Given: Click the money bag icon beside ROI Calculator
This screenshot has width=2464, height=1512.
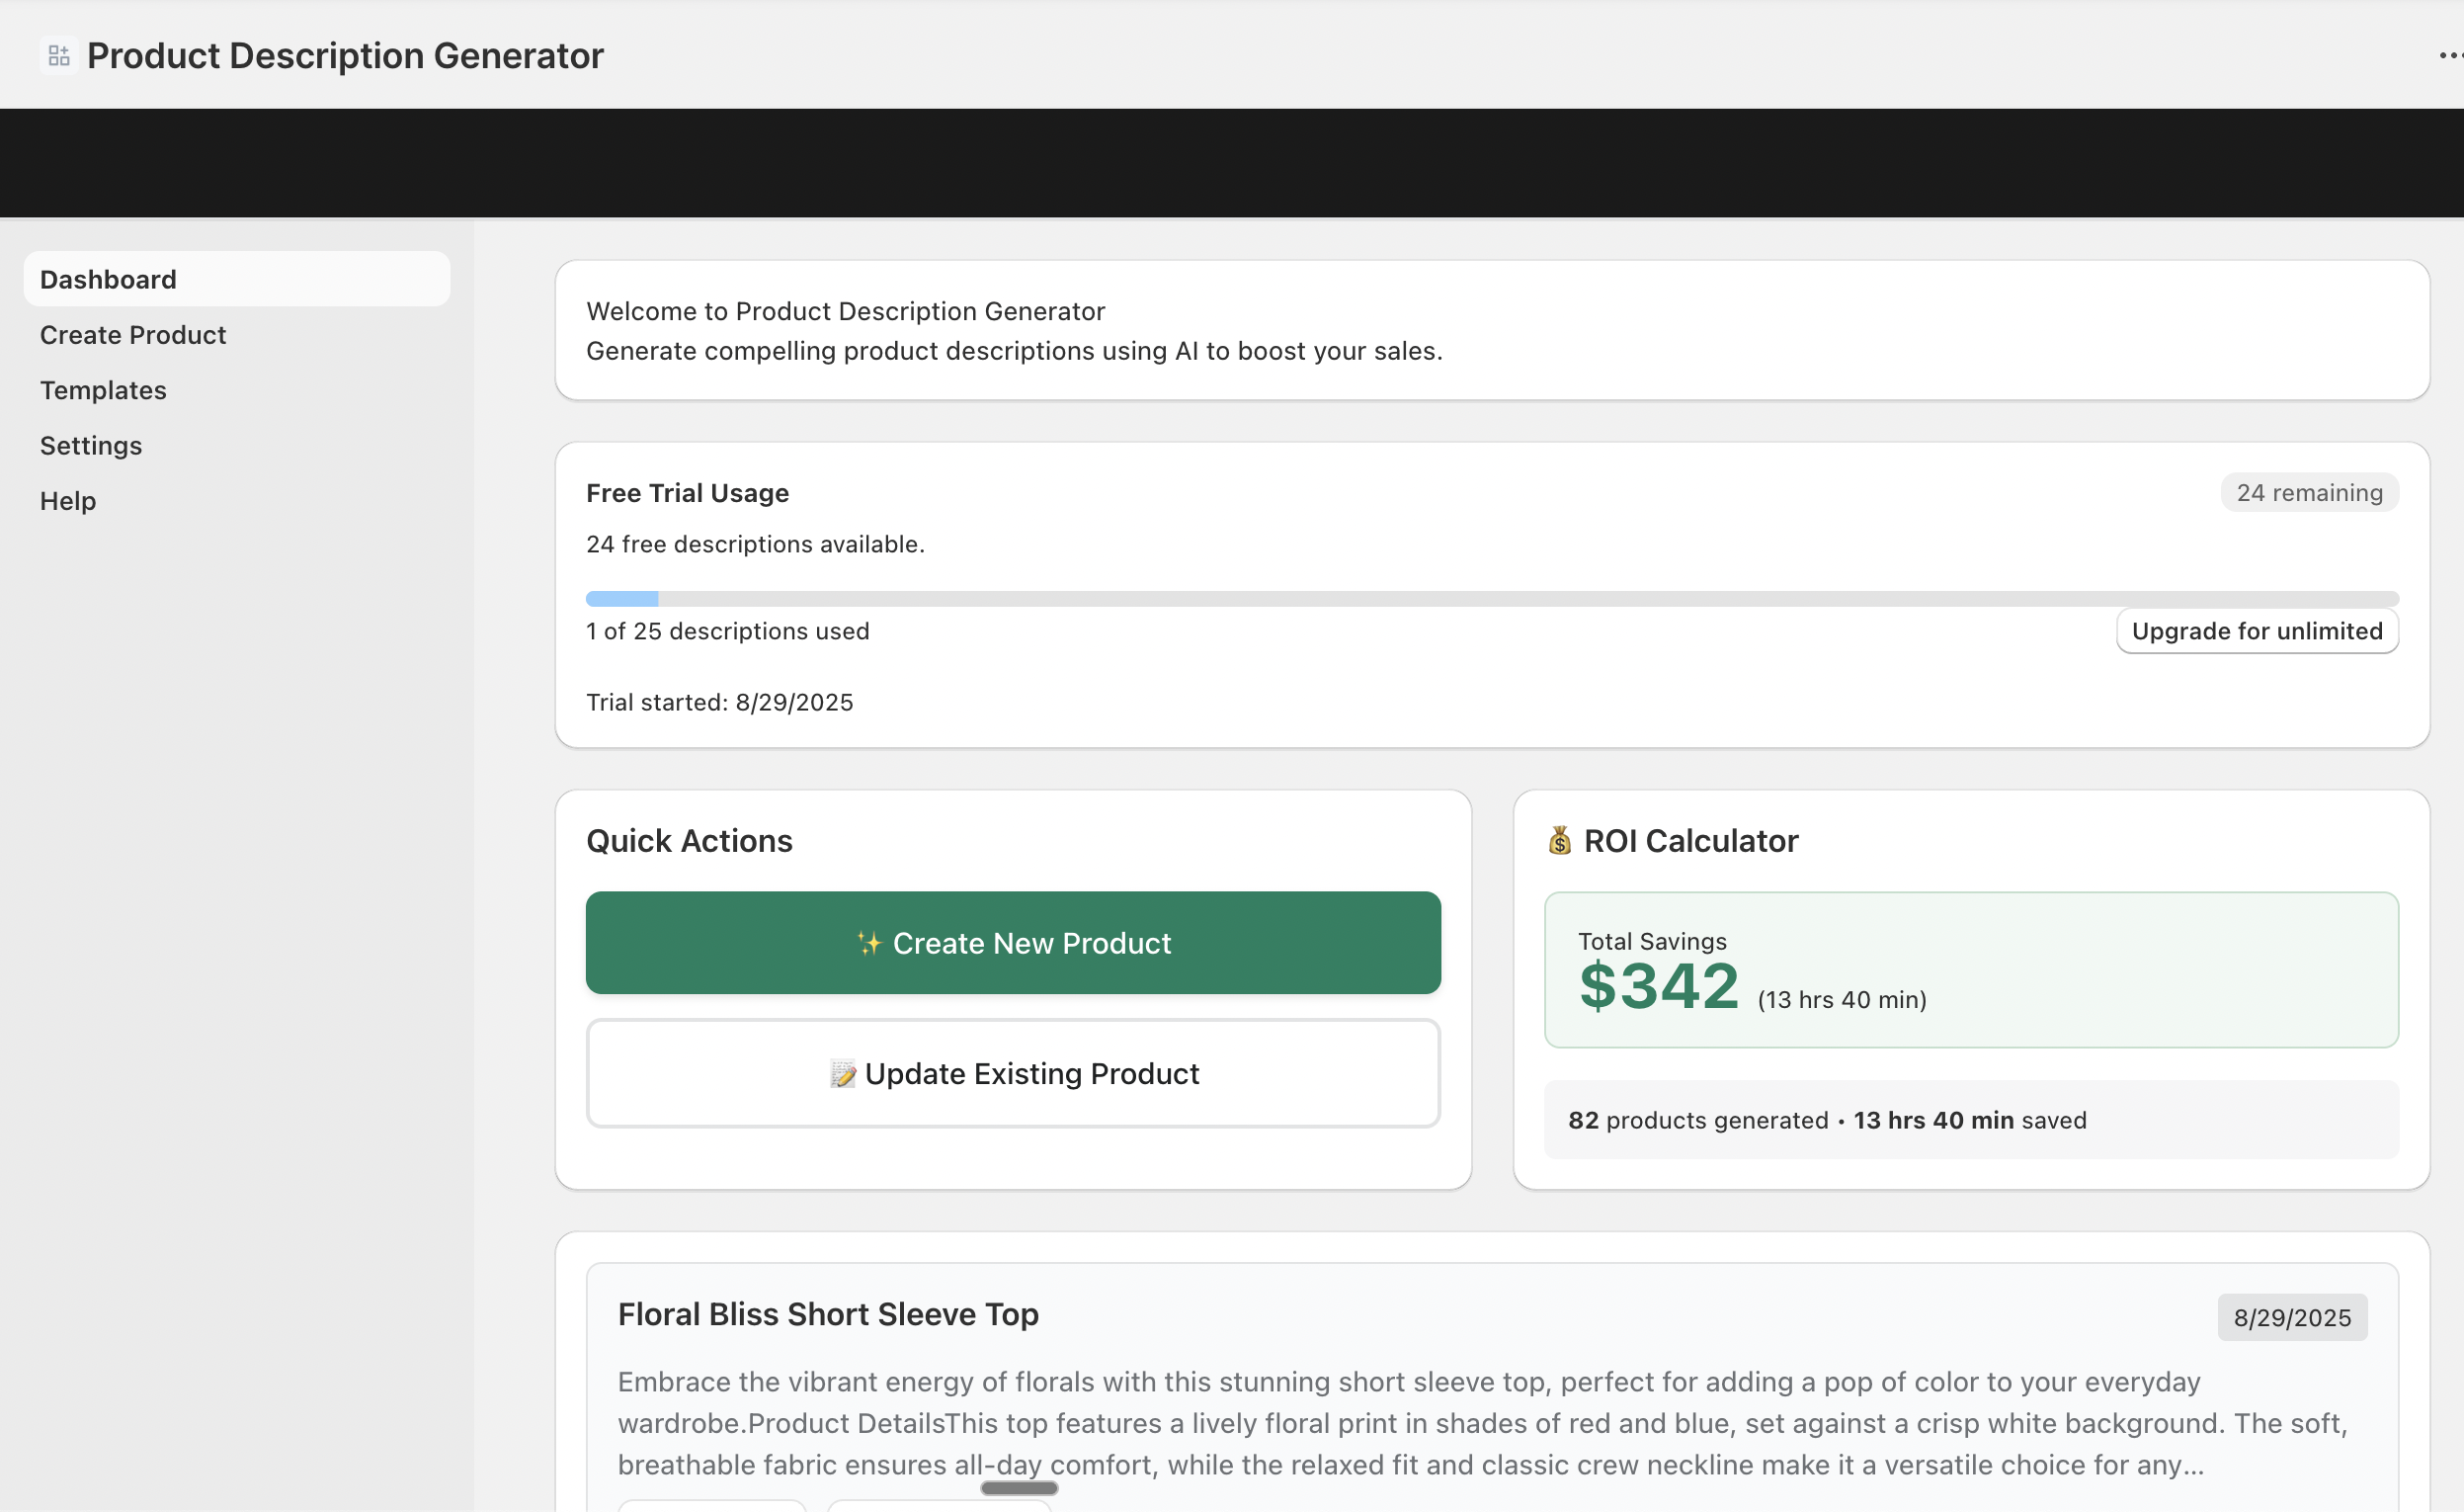Looking at the screenshot, I should point(1560,840).
